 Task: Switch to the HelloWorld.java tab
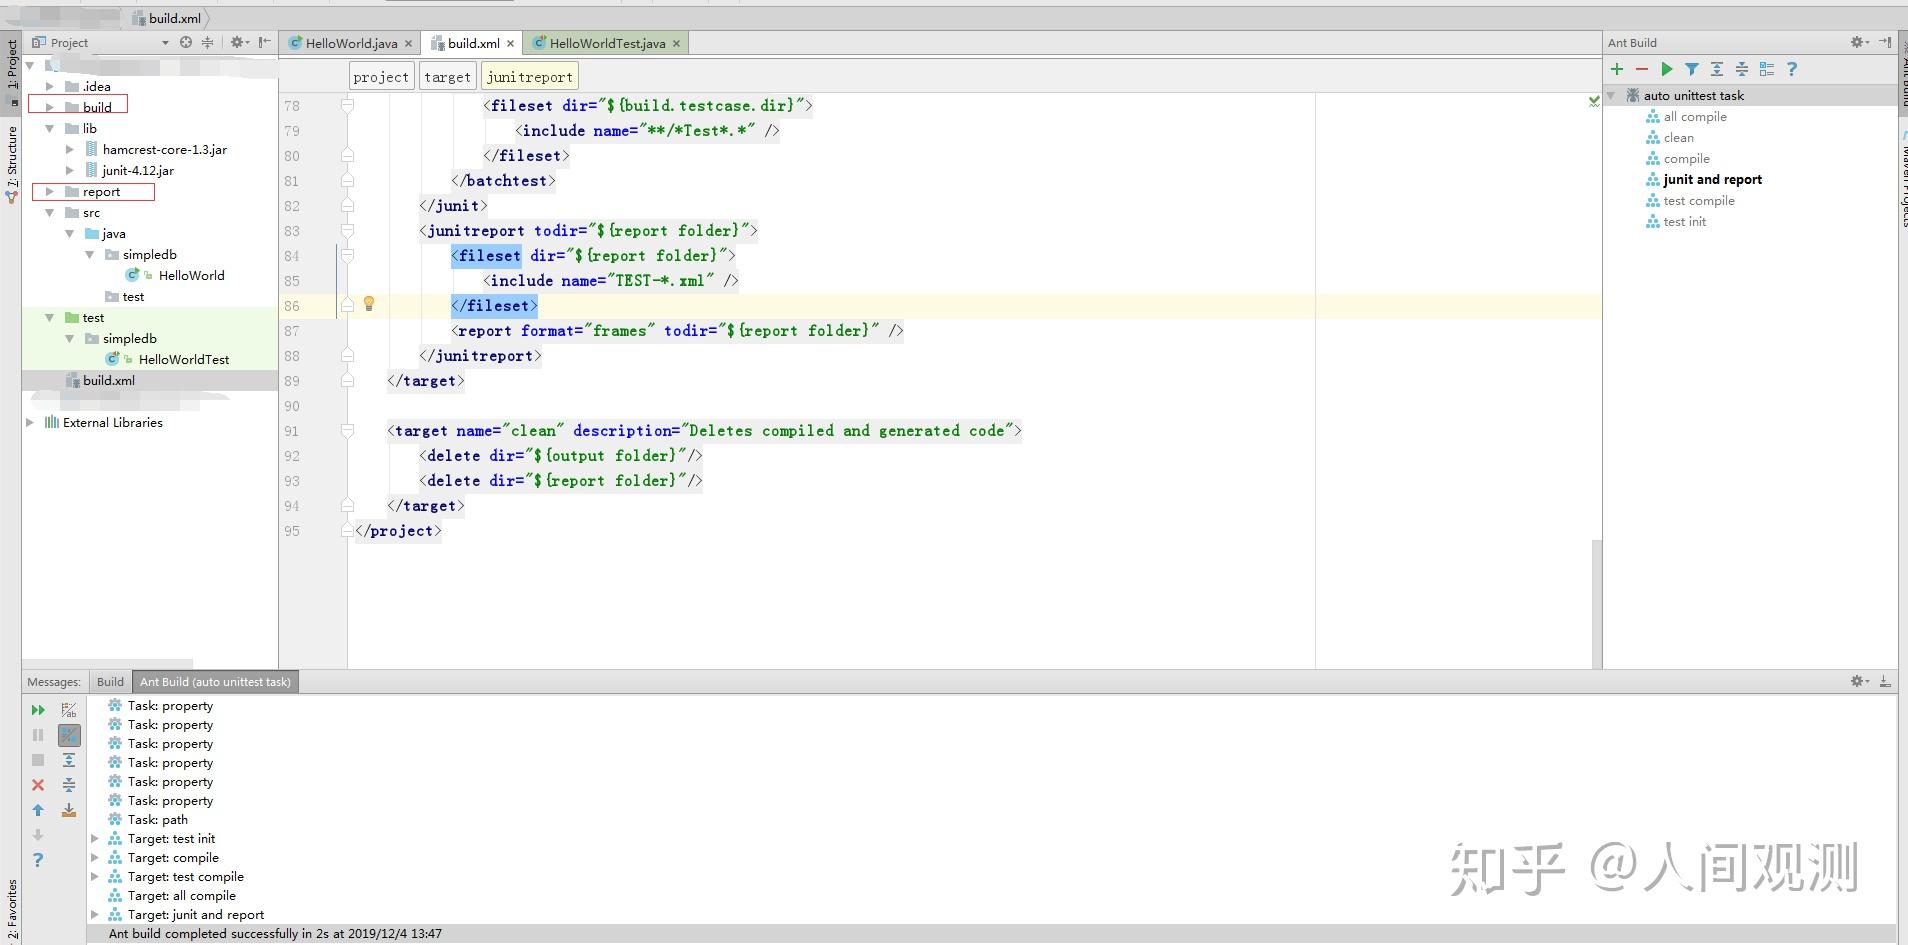coord(351,43)
